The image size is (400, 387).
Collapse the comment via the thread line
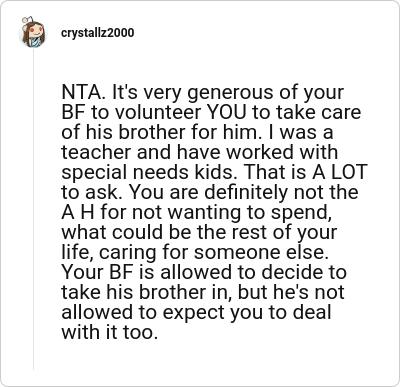tap(33, 209)
